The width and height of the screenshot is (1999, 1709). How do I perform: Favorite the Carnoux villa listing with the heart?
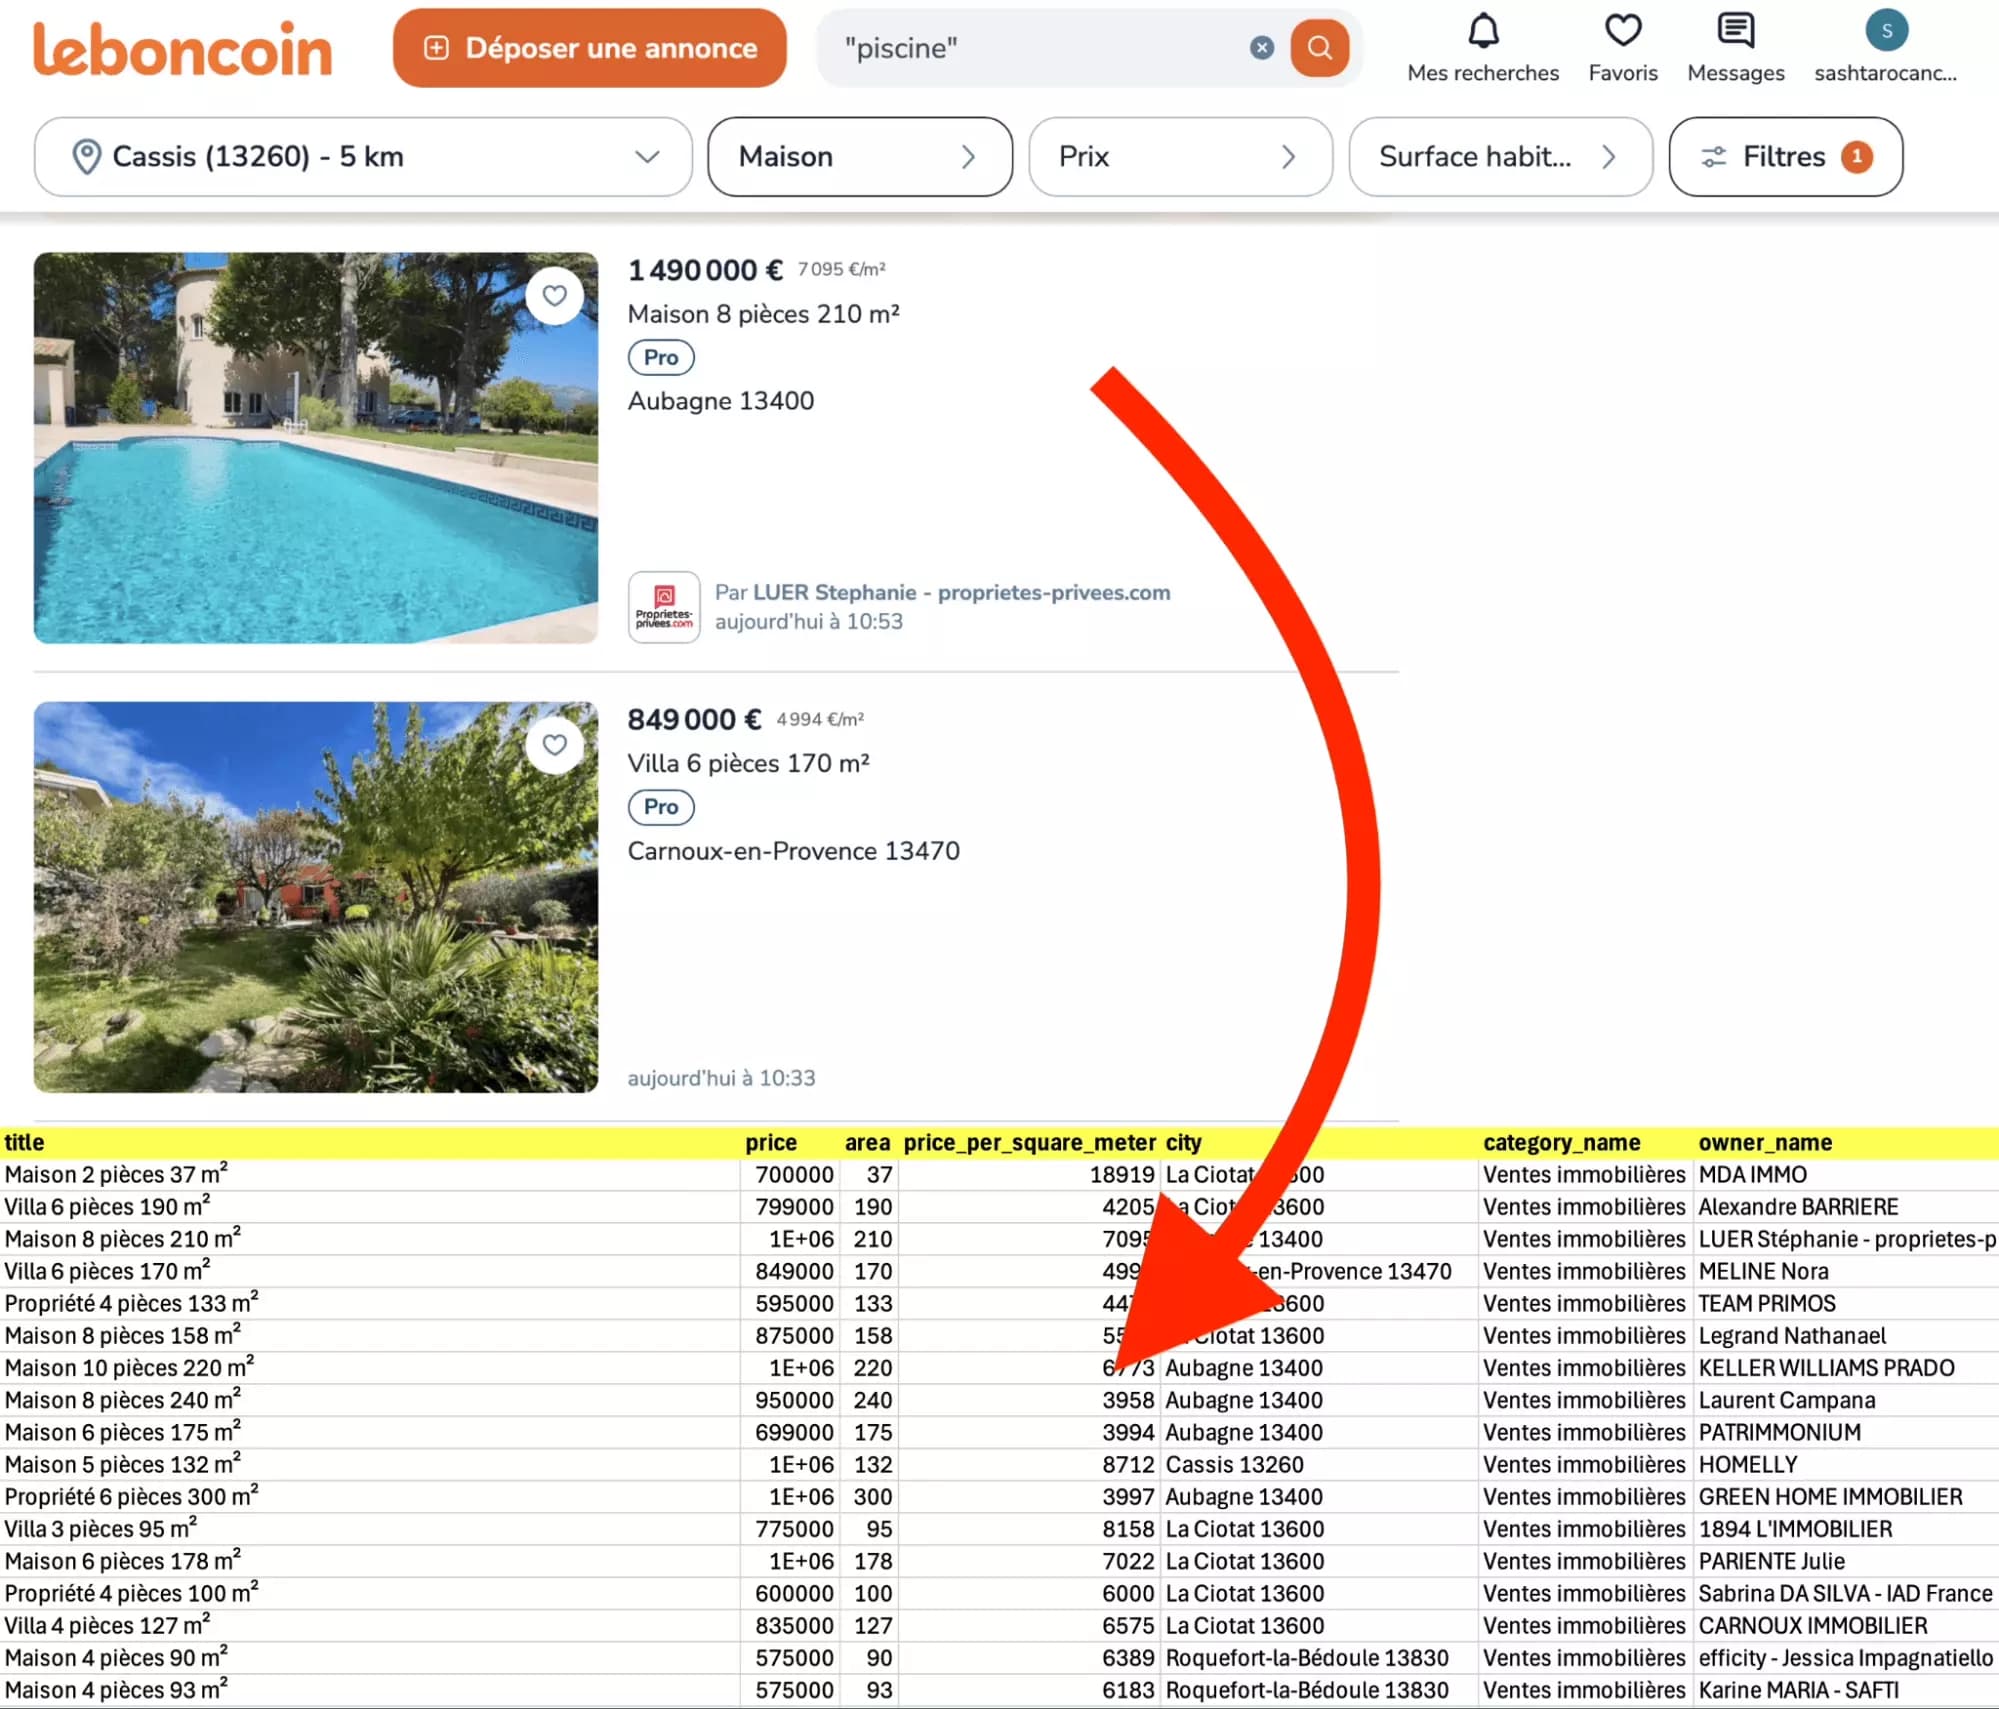click(x=555, y=745)
